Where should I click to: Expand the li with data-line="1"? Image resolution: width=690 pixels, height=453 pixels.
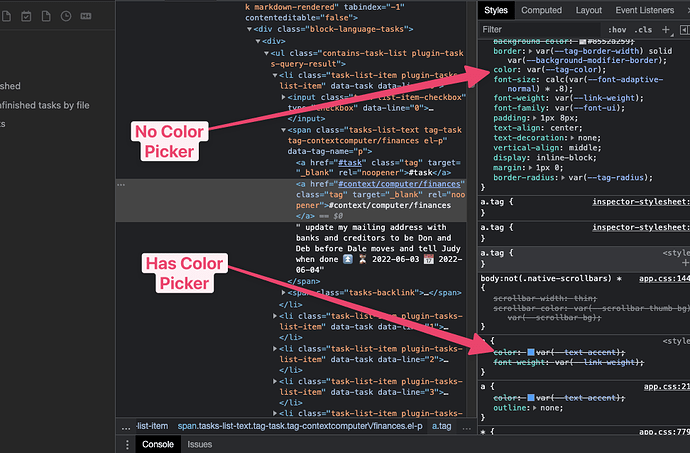click(275, 316)
